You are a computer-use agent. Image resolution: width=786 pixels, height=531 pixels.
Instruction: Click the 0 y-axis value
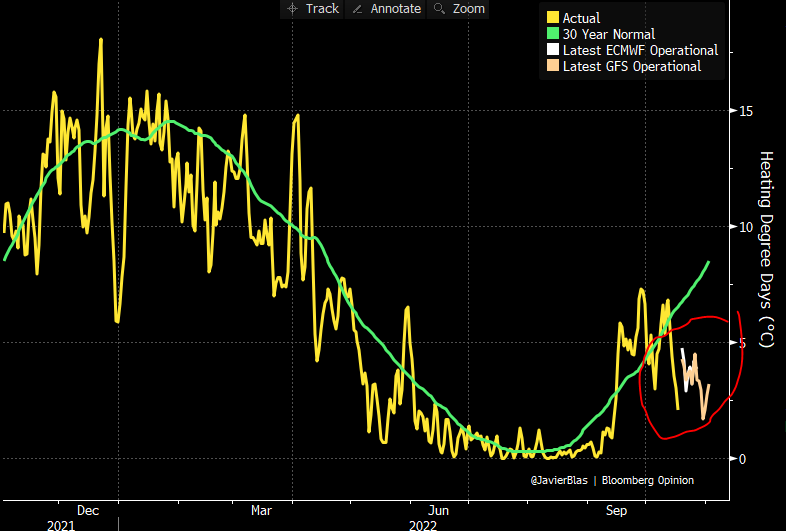click(x=742, y=459)
